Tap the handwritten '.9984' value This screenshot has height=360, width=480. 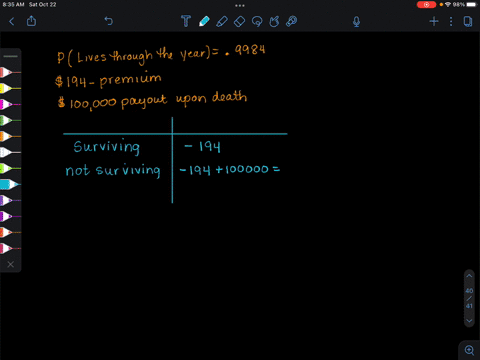click(246, 50)
